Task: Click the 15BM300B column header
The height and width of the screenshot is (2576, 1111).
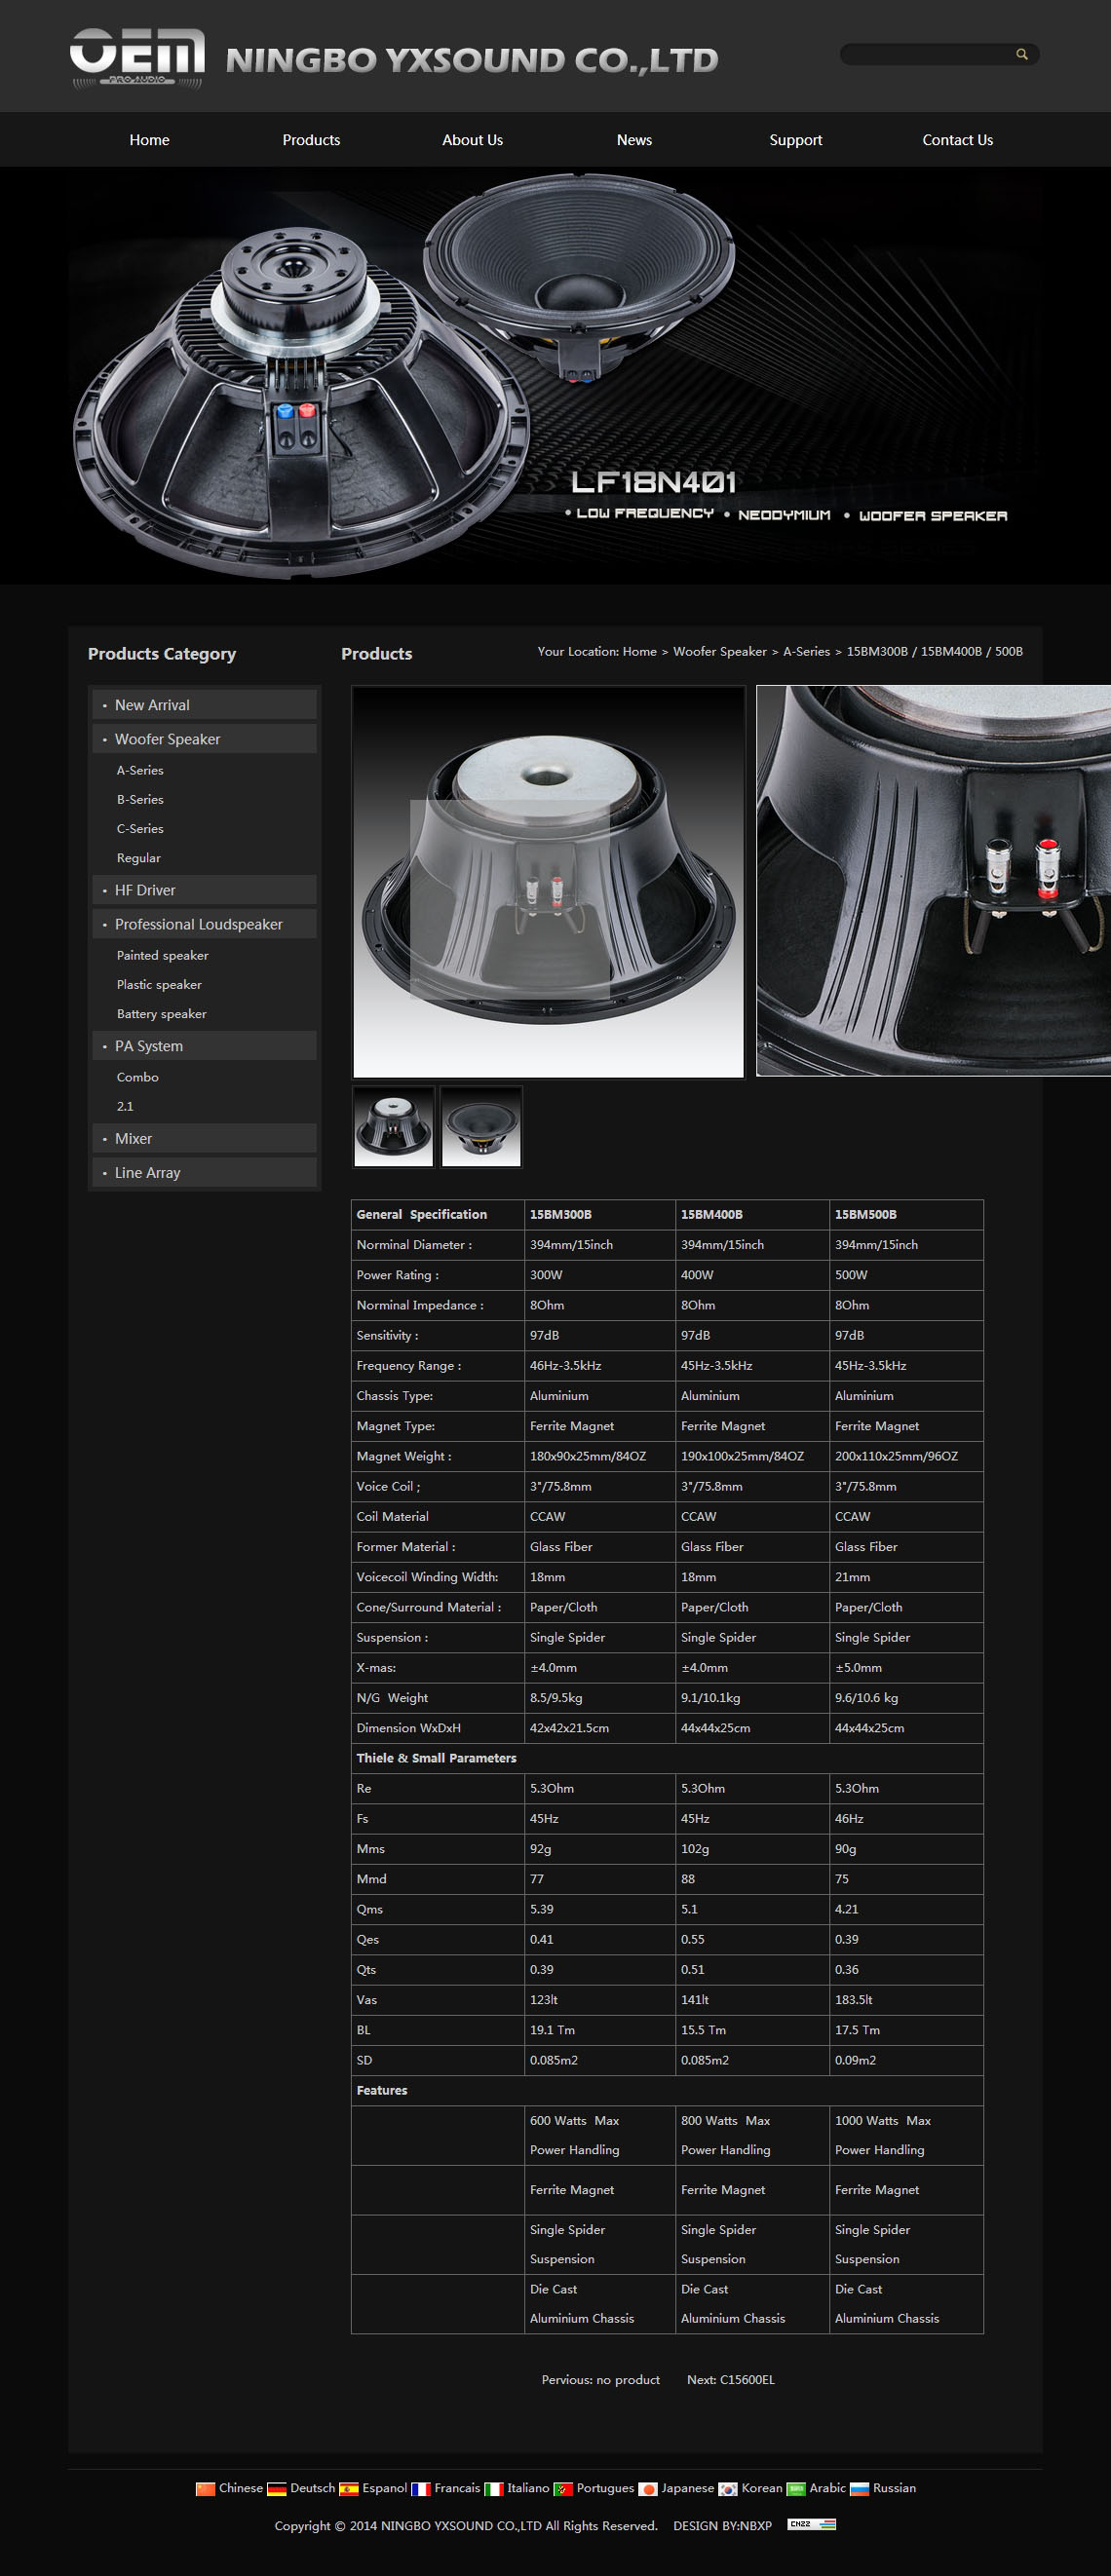Action: click(x=561, y=1214)
